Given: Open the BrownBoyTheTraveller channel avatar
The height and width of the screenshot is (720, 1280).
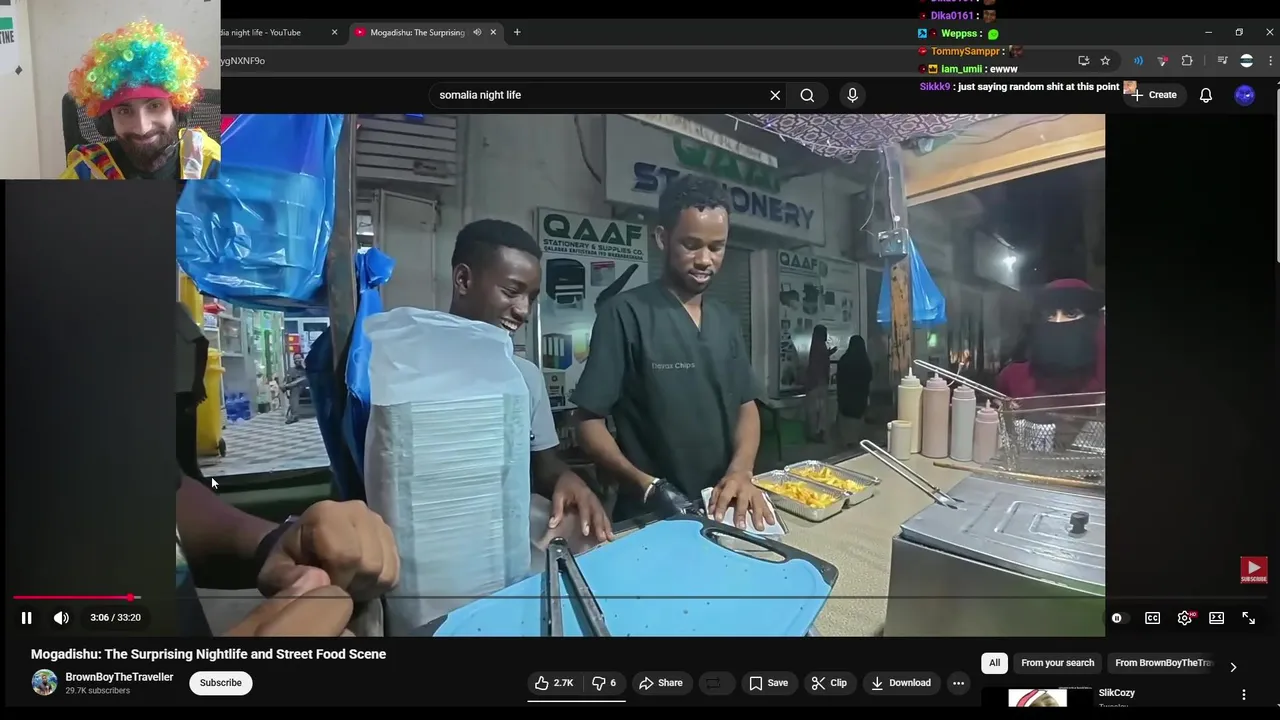Looking at the screenshot, I should tap(44, 682).
